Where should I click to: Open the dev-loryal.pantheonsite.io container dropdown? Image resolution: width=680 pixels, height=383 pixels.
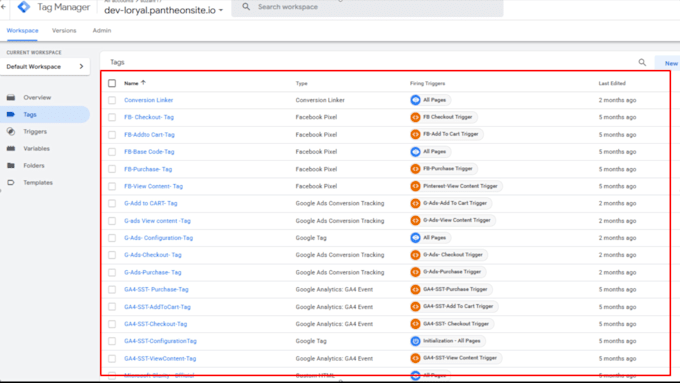(163, 10)
